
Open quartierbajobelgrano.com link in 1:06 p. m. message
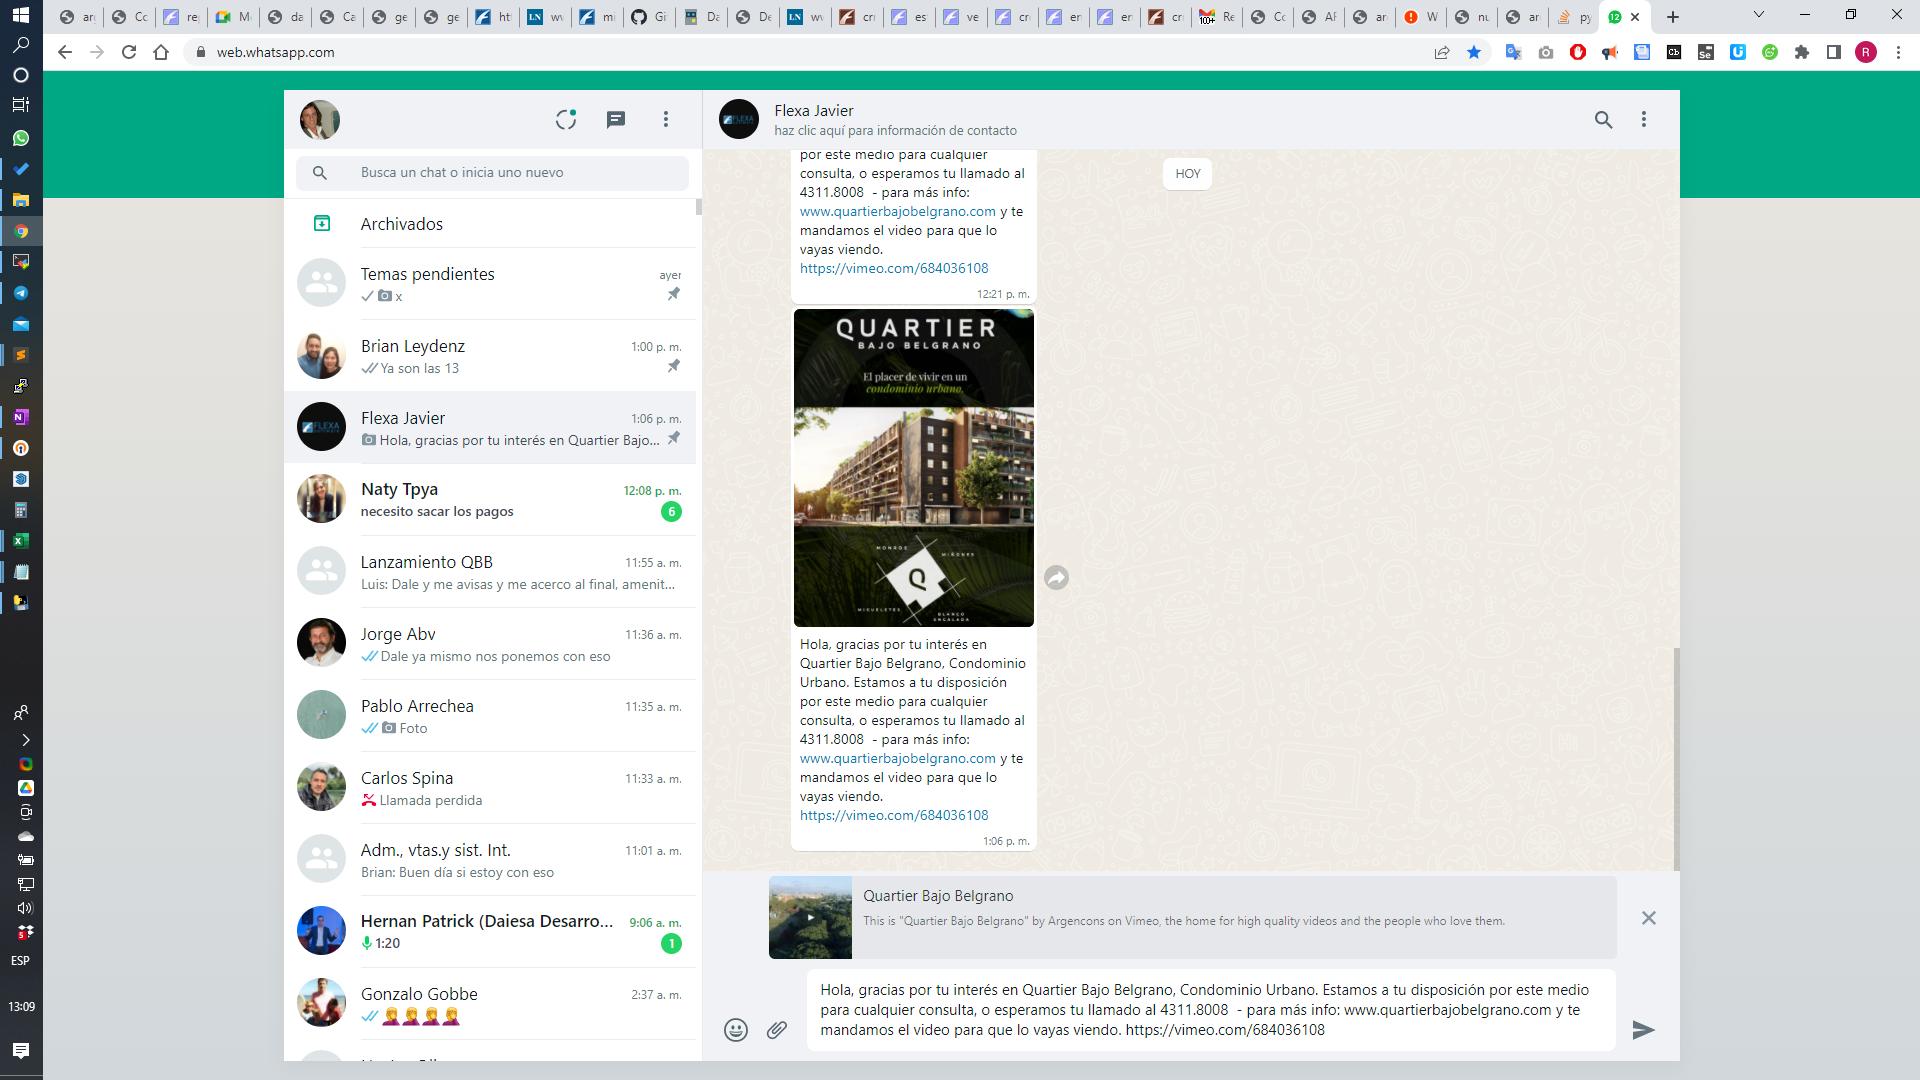[x=898, y=758]
